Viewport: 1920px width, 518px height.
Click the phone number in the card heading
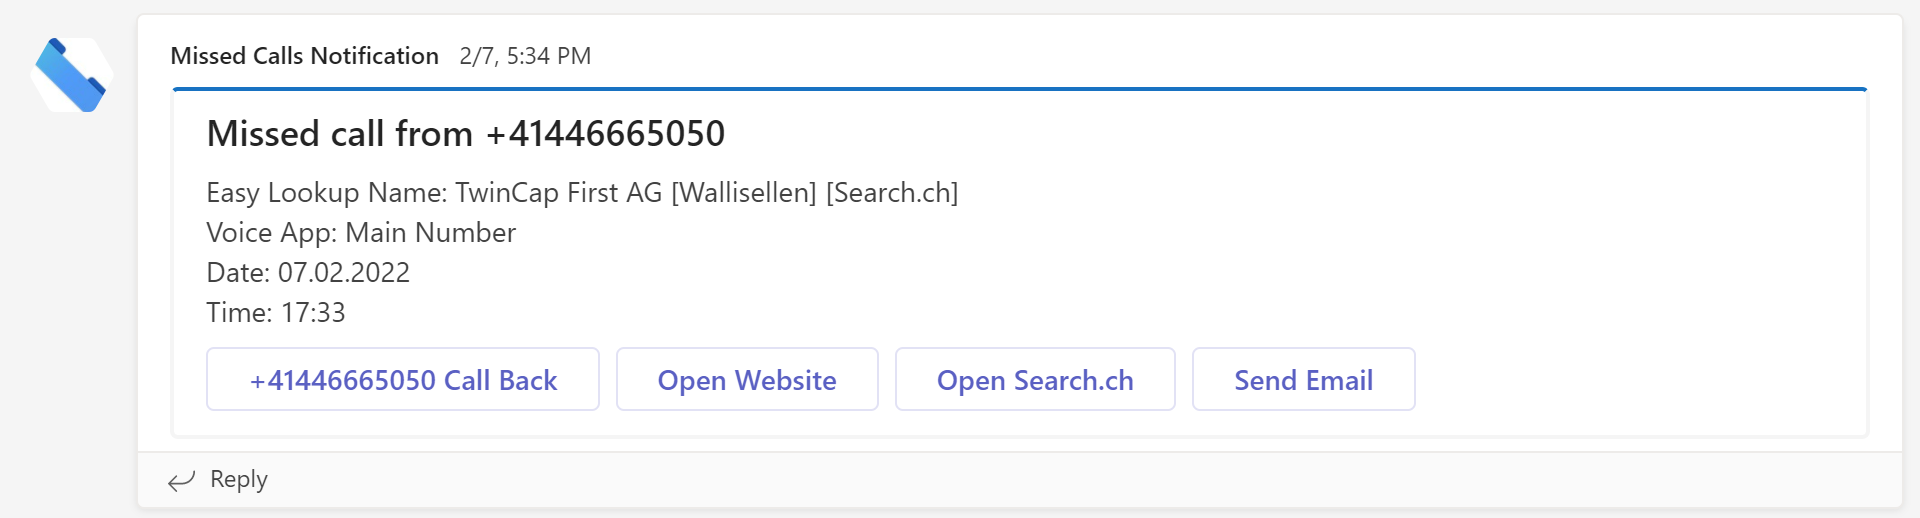(606, 133)
